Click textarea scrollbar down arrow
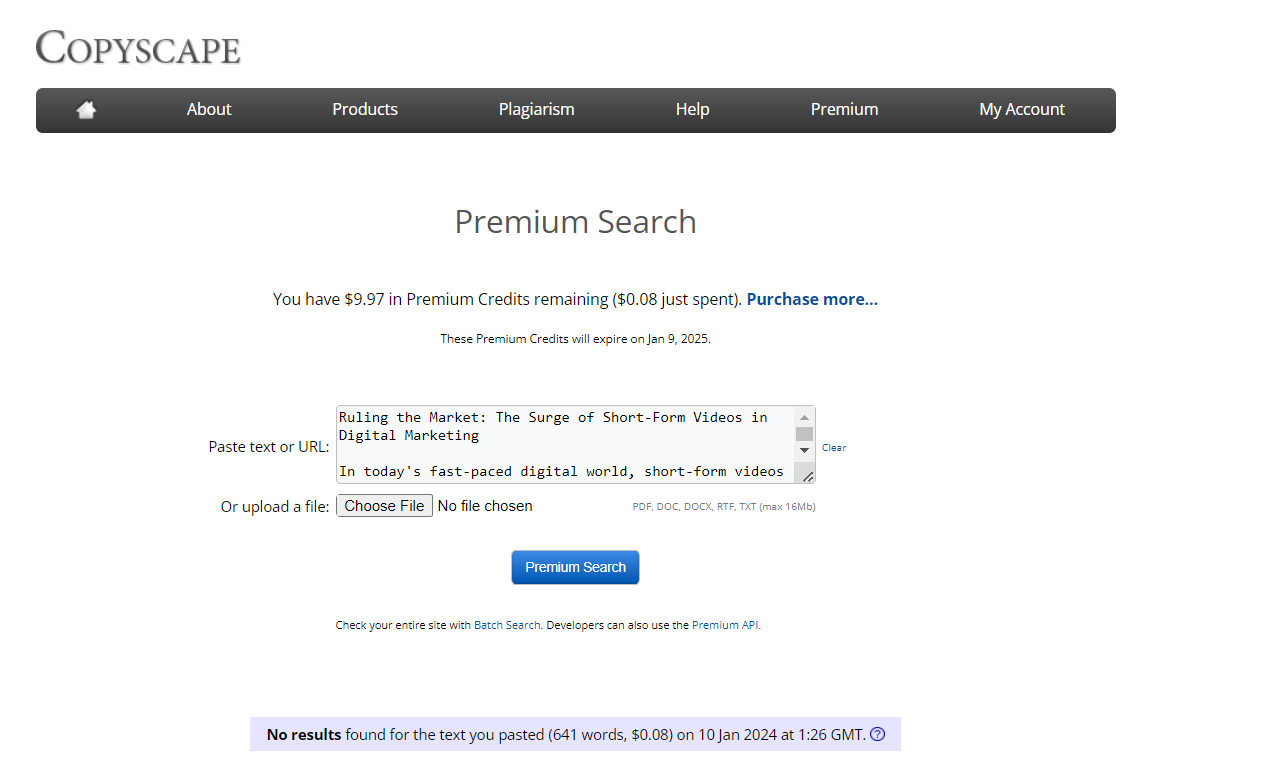Image resolution: width=1267 pixels, height=777 pixels. [804, 451]
